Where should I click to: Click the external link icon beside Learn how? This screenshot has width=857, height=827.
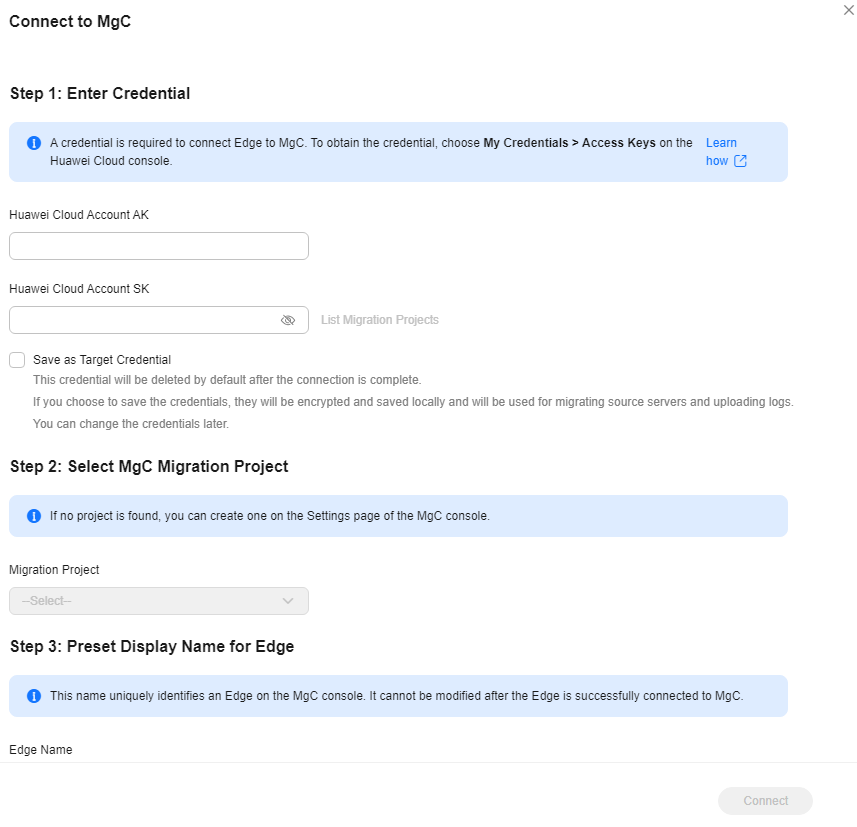(740, 161)
